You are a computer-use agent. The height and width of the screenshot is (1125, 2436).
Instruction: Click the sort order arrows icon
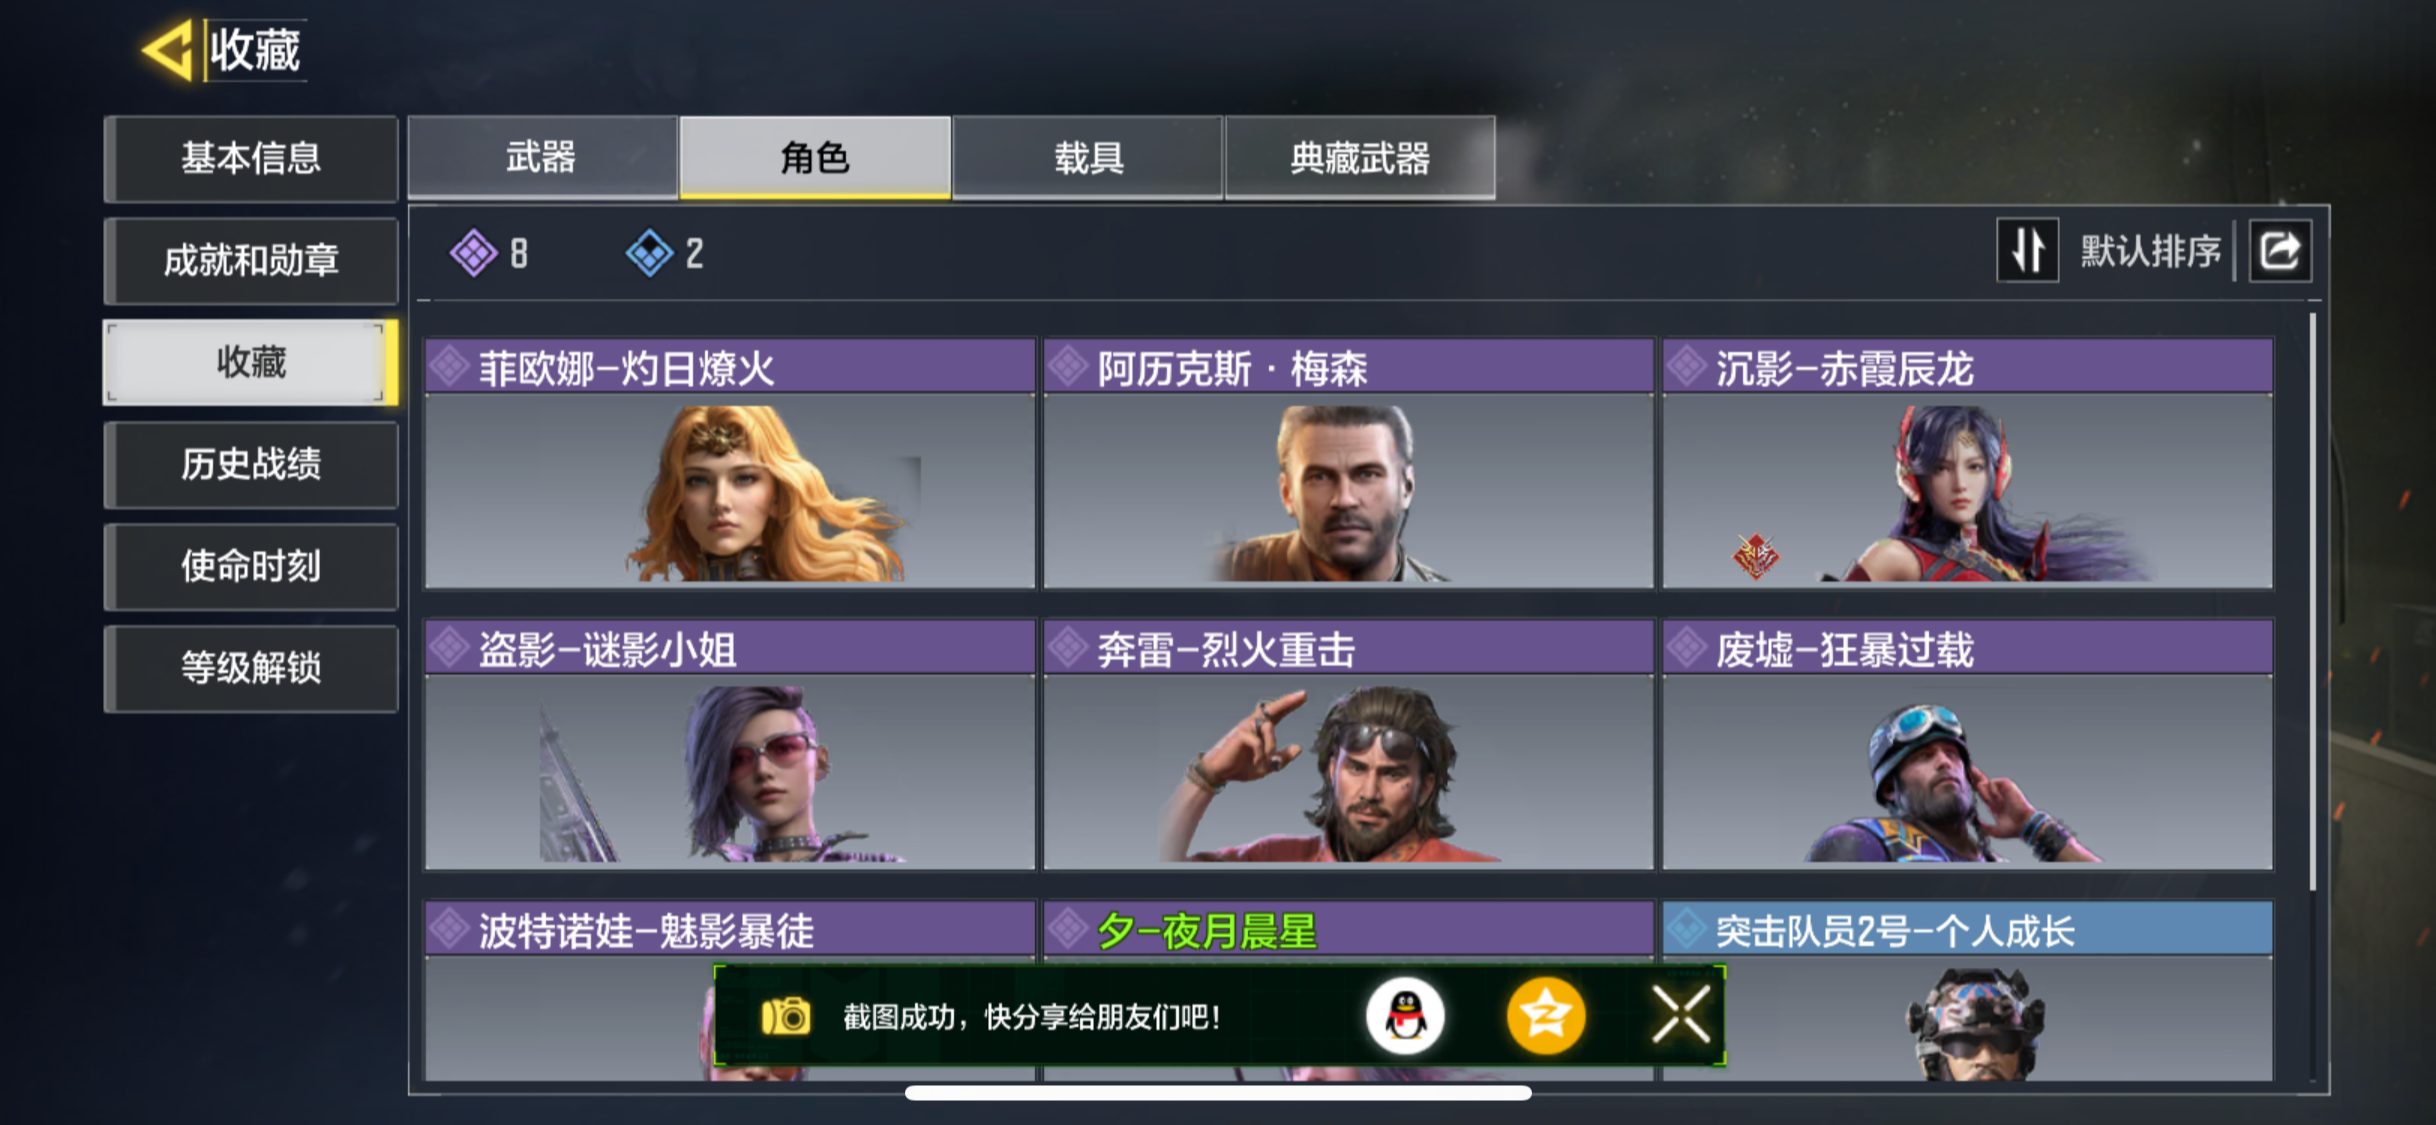pyautogui.click(x=2027, y=250)
